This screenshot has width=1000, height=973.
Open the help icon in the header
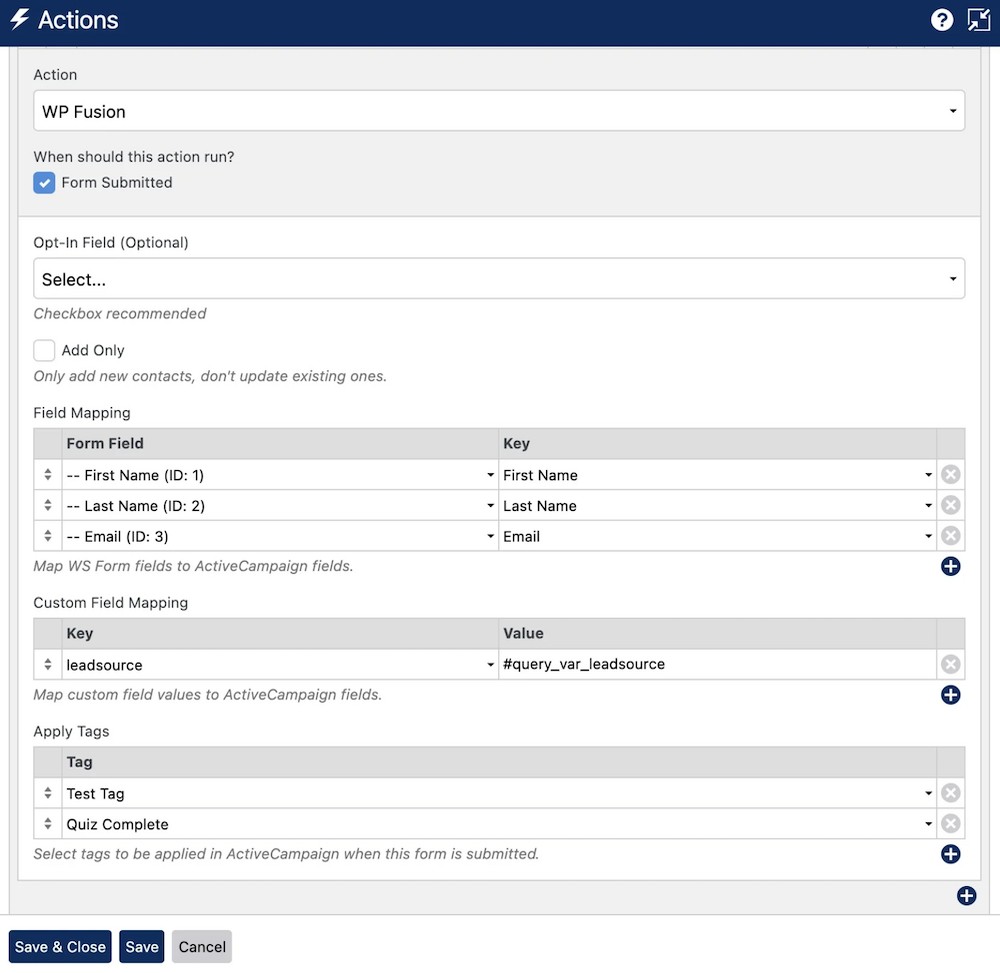tap(941, 19)
